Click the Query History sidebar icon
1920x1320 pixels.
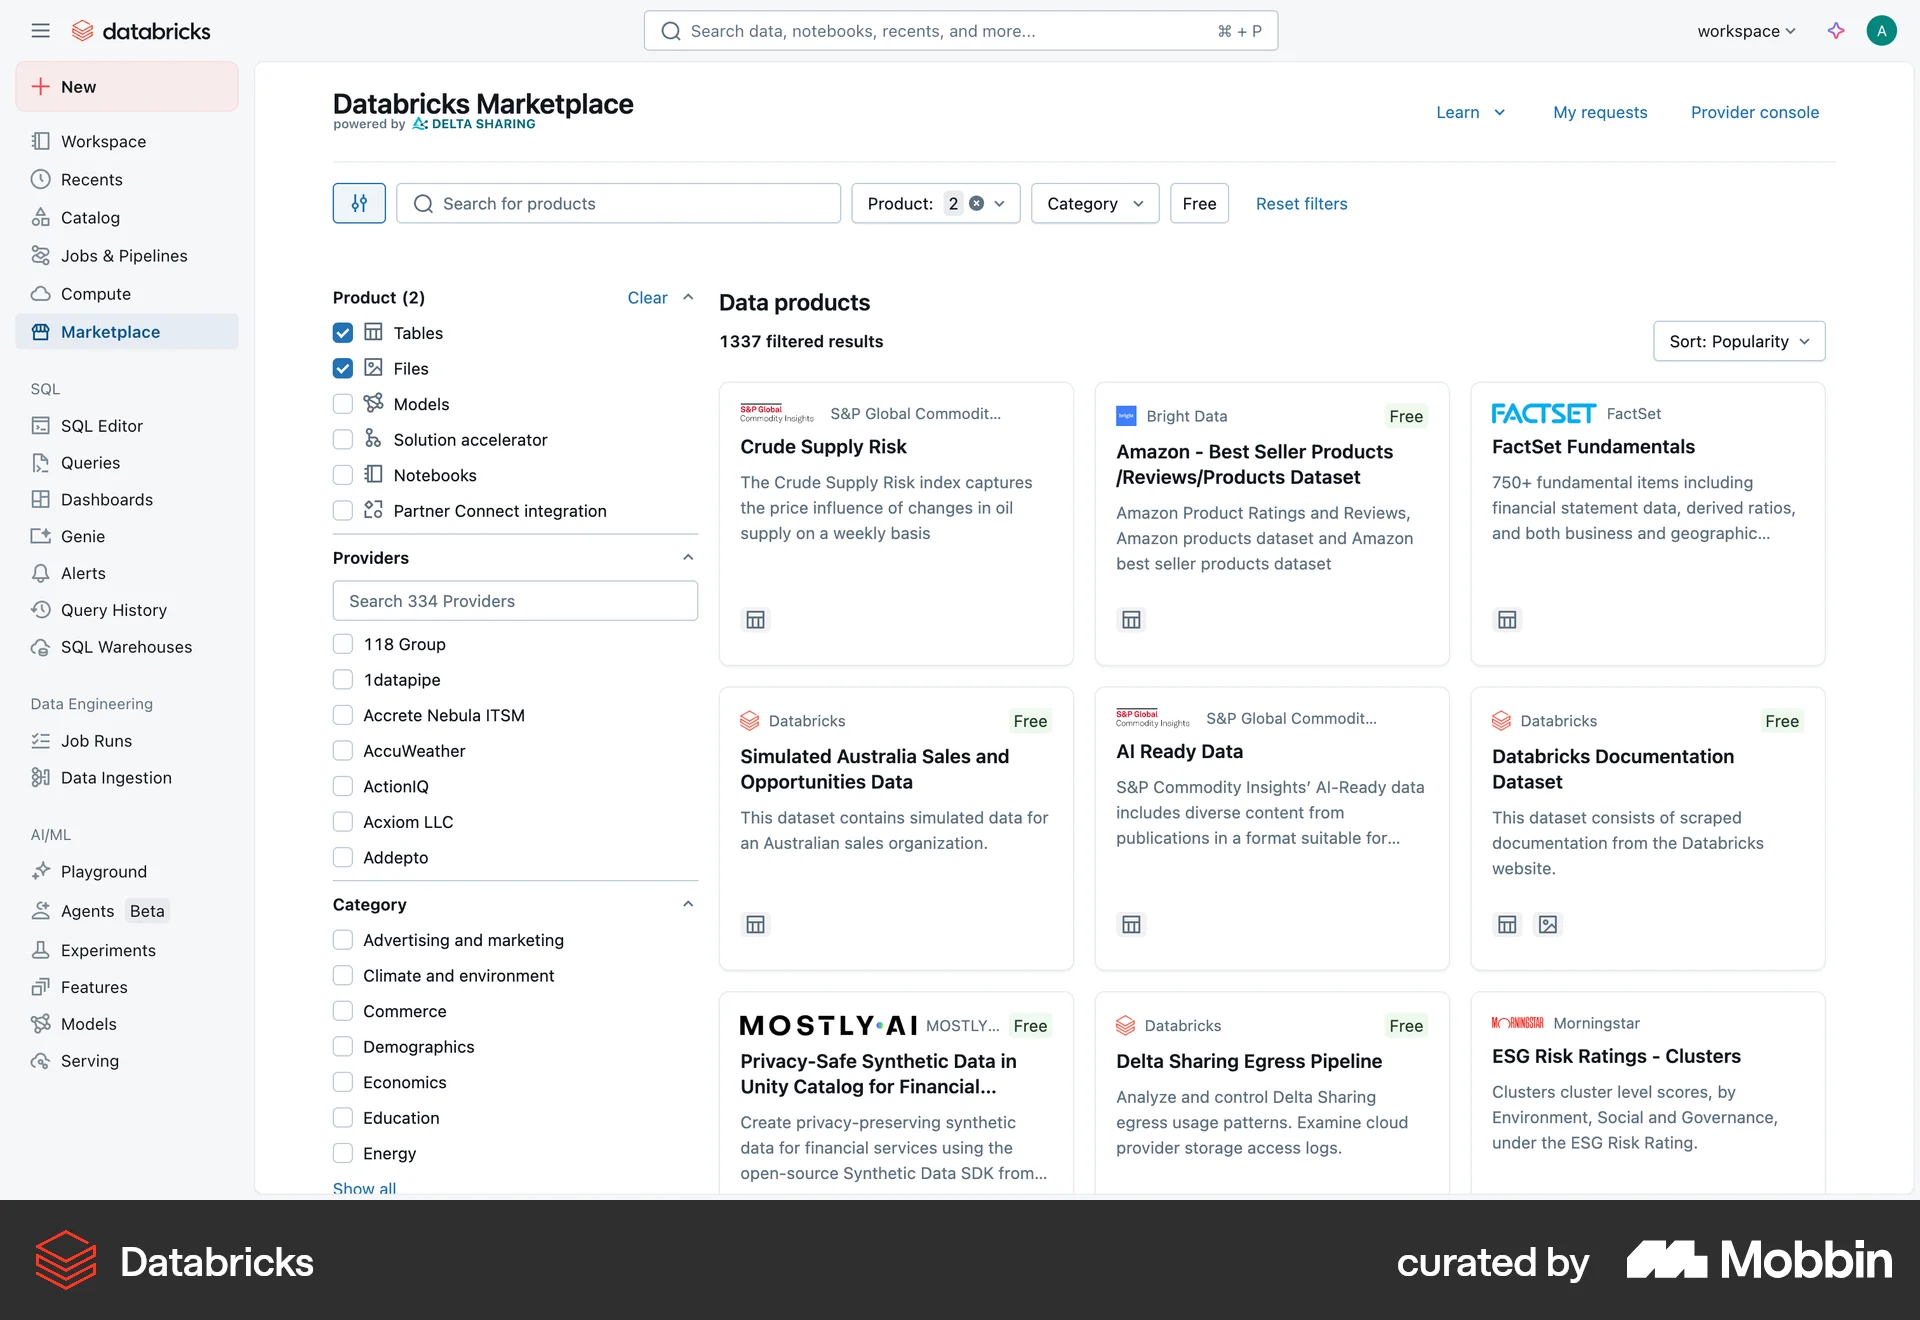tap(41, 610)
